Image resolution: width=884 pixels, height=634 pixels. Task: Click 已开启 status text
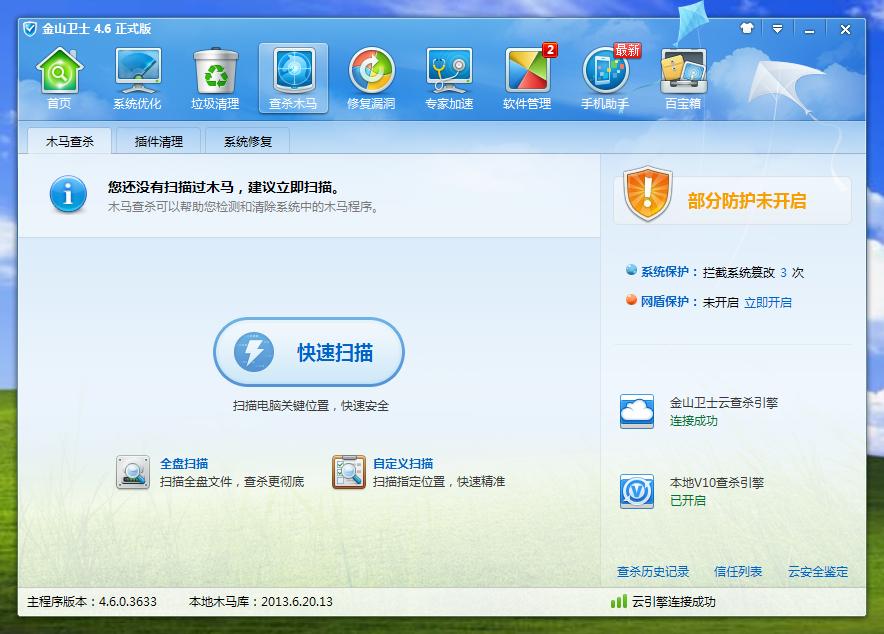point(687,500)
